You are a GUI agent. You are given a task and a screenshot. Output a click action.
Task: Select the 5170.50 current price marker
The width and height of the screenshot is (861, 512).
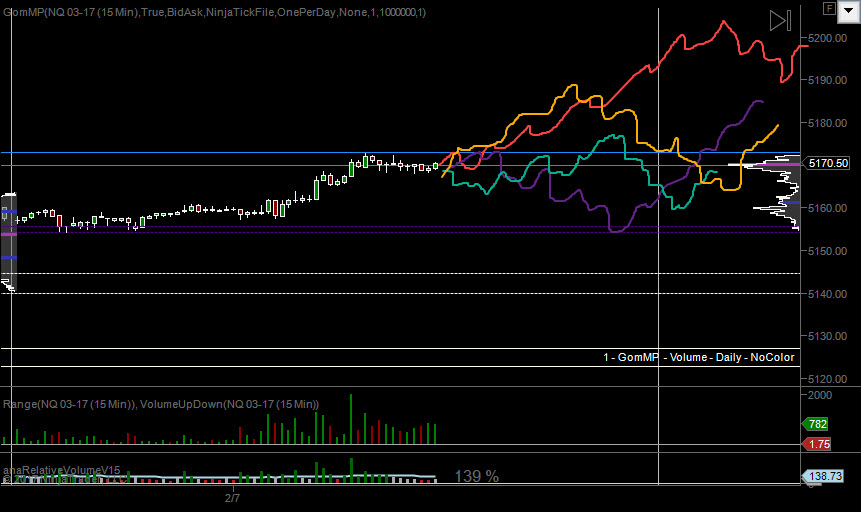coord(828,163)
